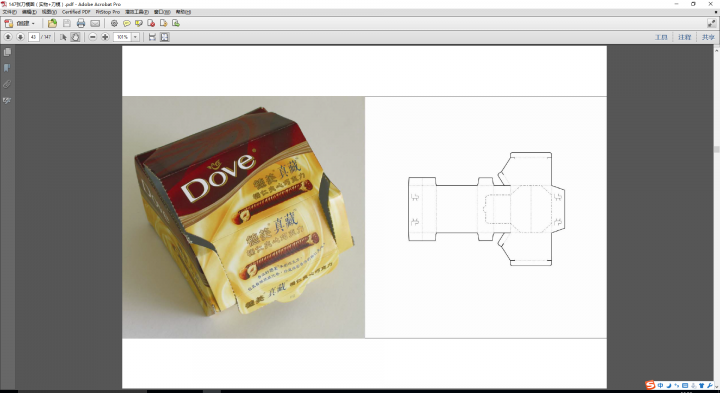Open the Tools pane link
This screenshot has height=393, width=720.
click(661, 37)
